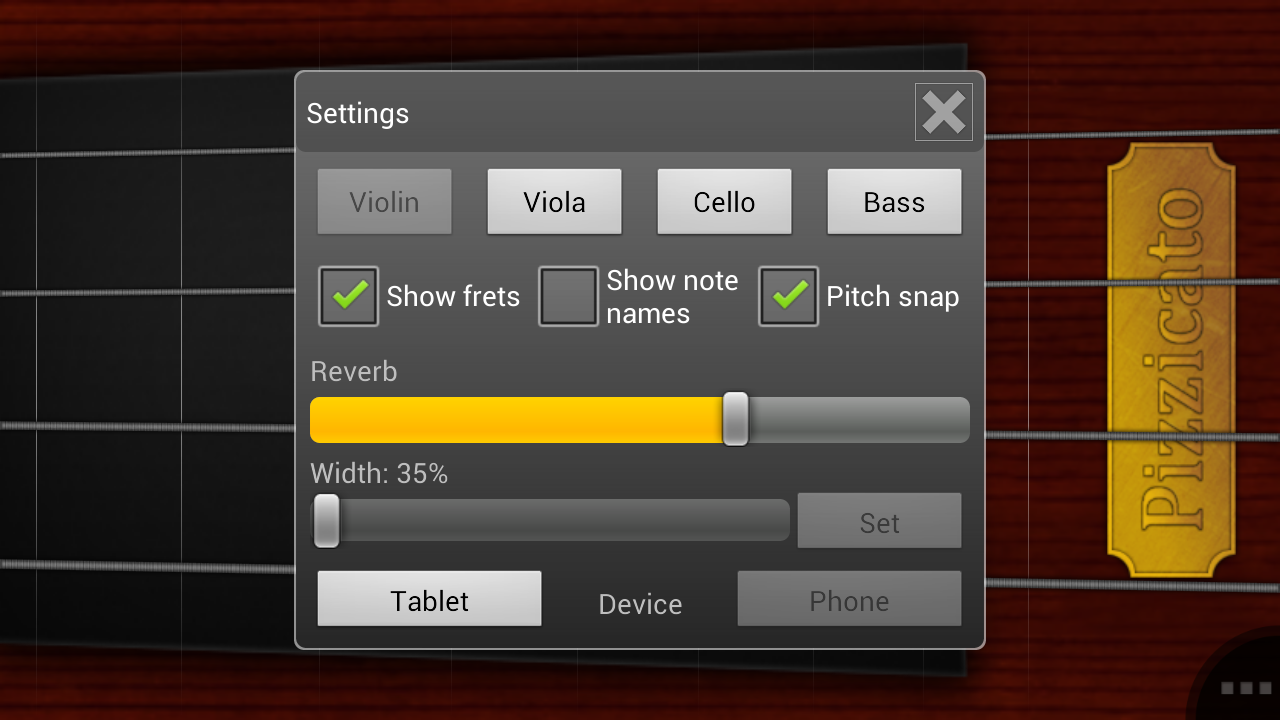This screenshot has height=720, width=1280.
Task: Click the Show note names checkbox
Action: pyautogui.click(x=568, y=296)
